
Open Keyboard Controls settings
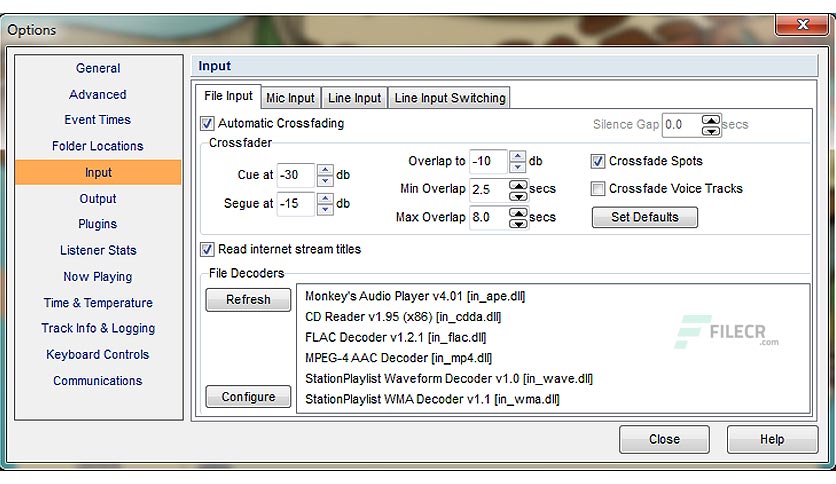[98, 354]
